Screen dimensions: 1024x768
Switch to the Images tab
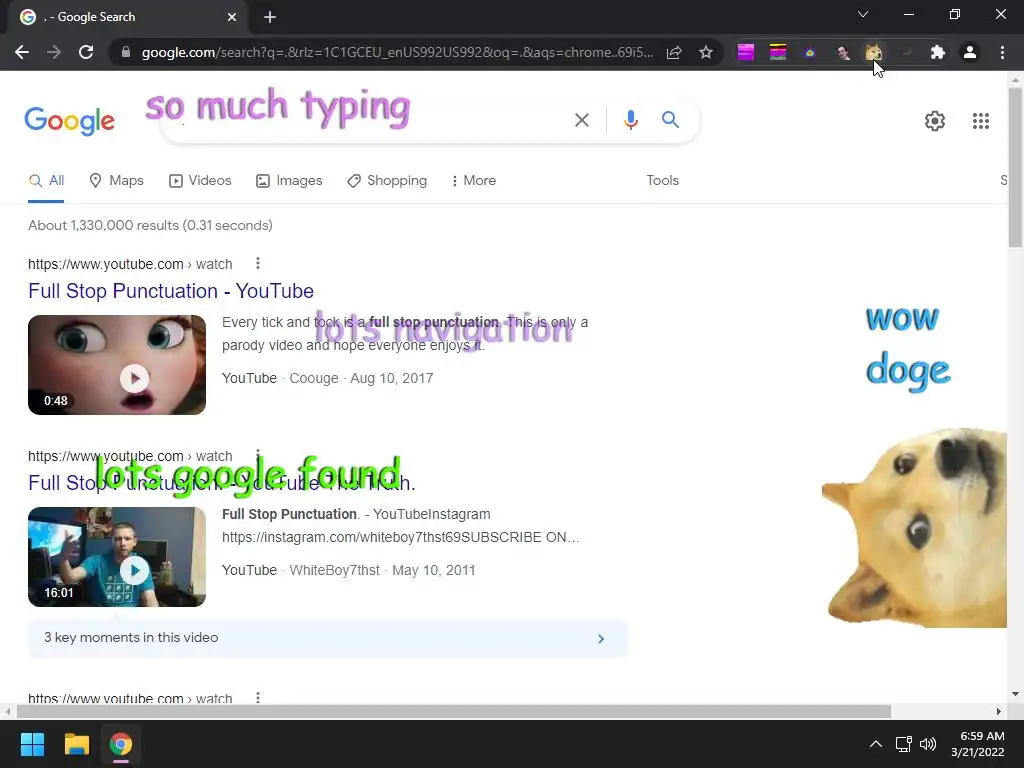289,181
